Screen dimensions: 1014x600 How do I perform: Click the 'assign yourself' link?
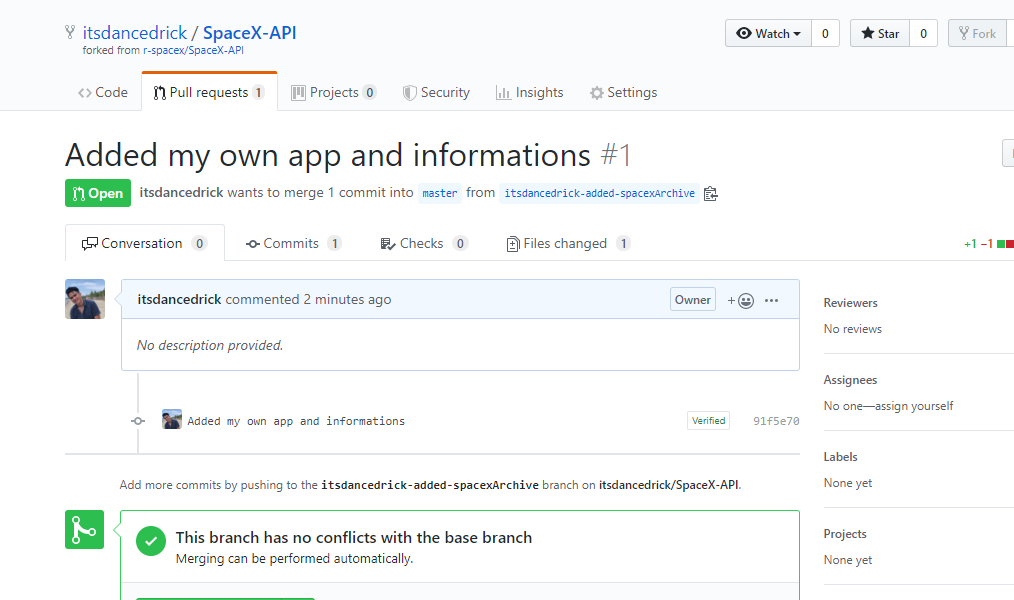(914, 405)
